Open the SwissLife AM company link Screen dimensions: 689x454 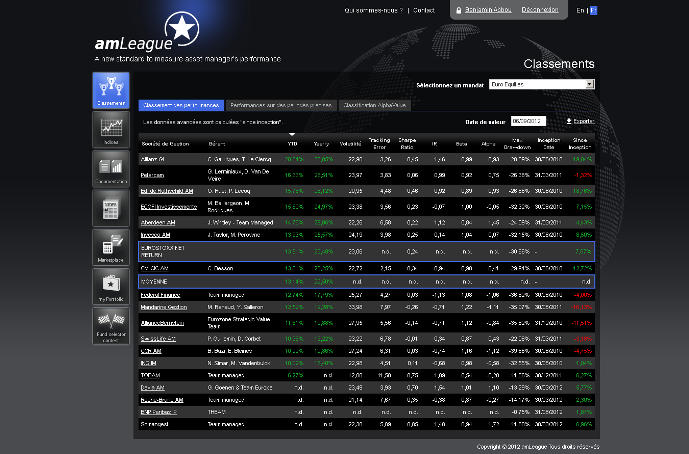(158, 339)
